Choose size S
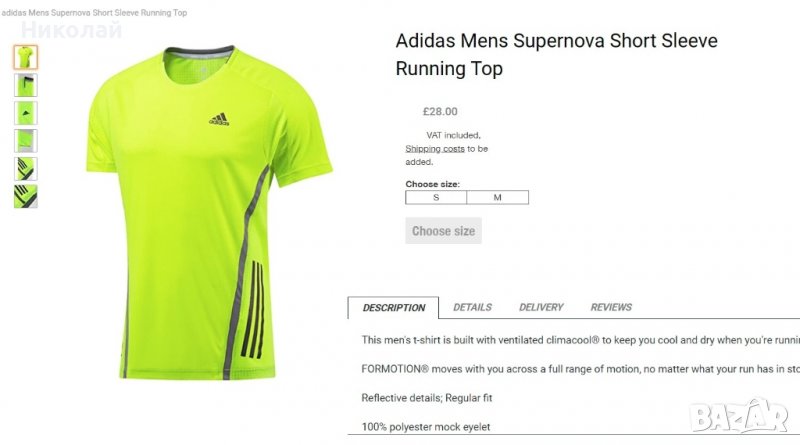This screenshot has height=445, width=800. pos(436,197)
